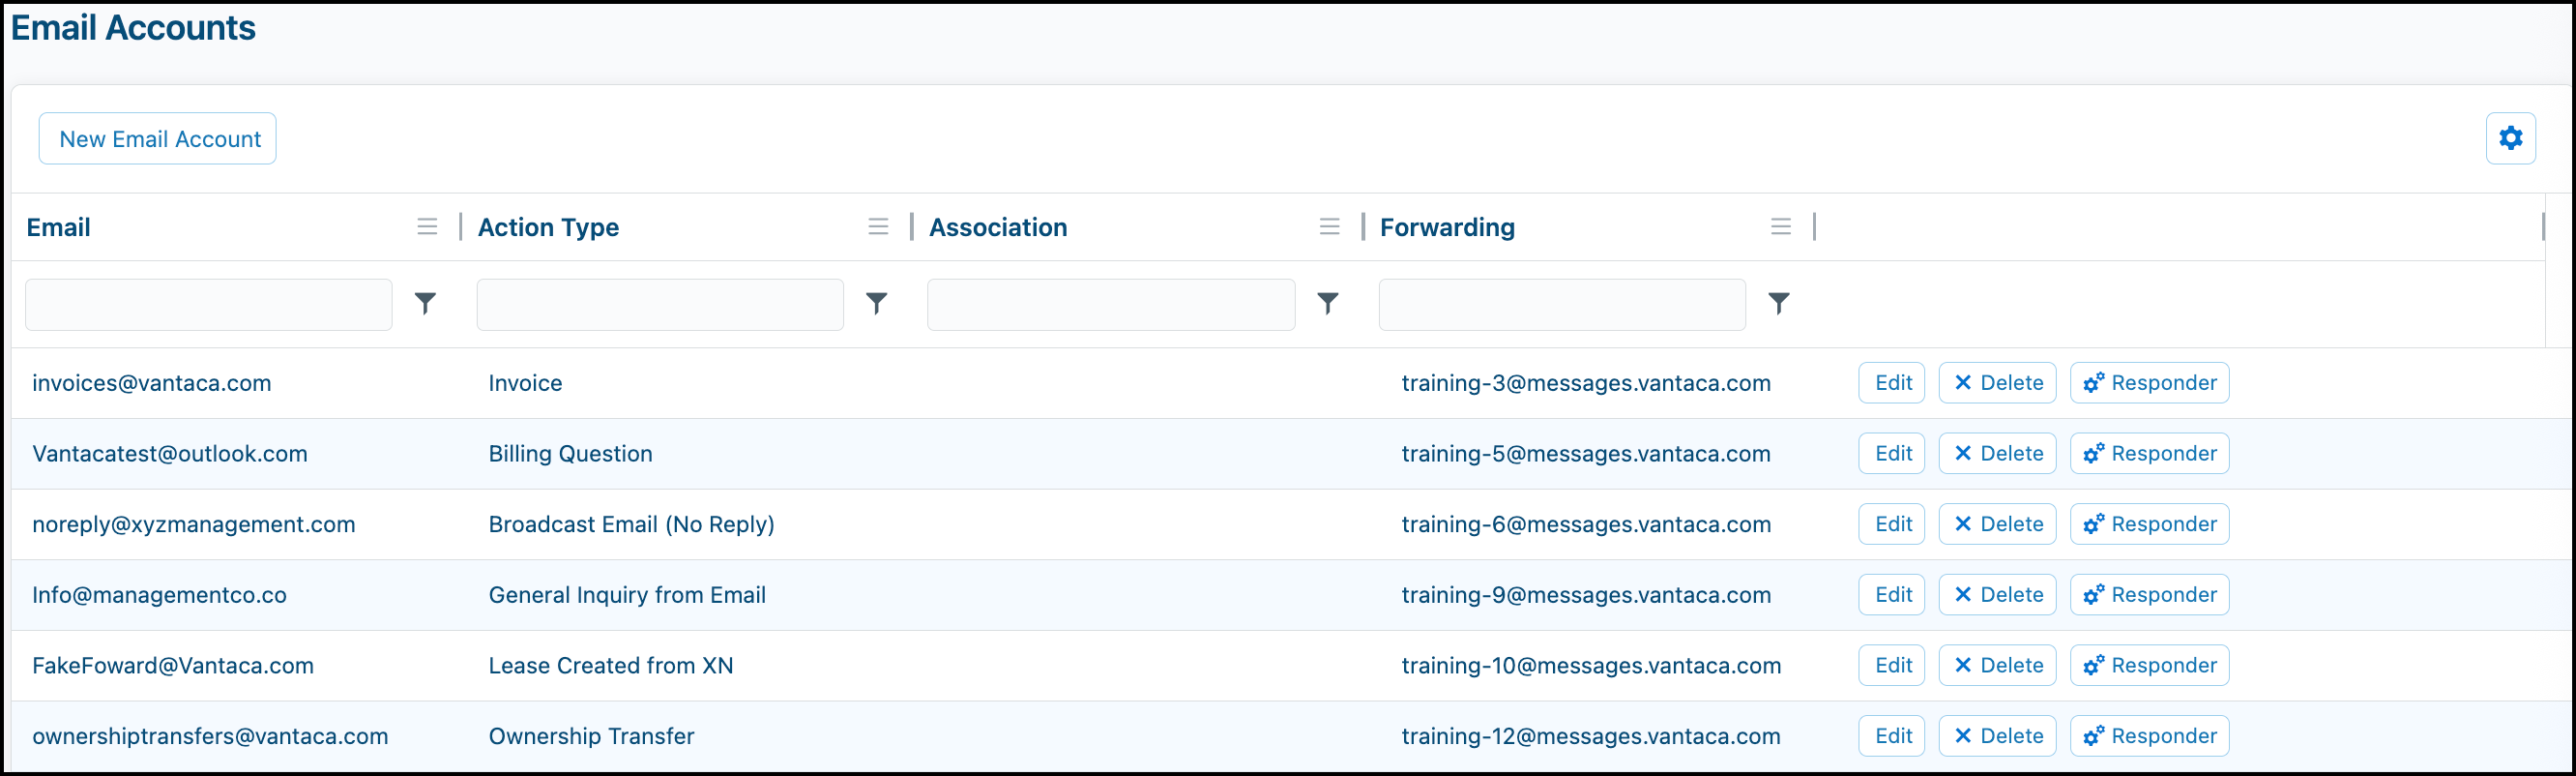
Task: Edit the FakeFoward@Vantaca.com account
Action: coord(1892,666)
